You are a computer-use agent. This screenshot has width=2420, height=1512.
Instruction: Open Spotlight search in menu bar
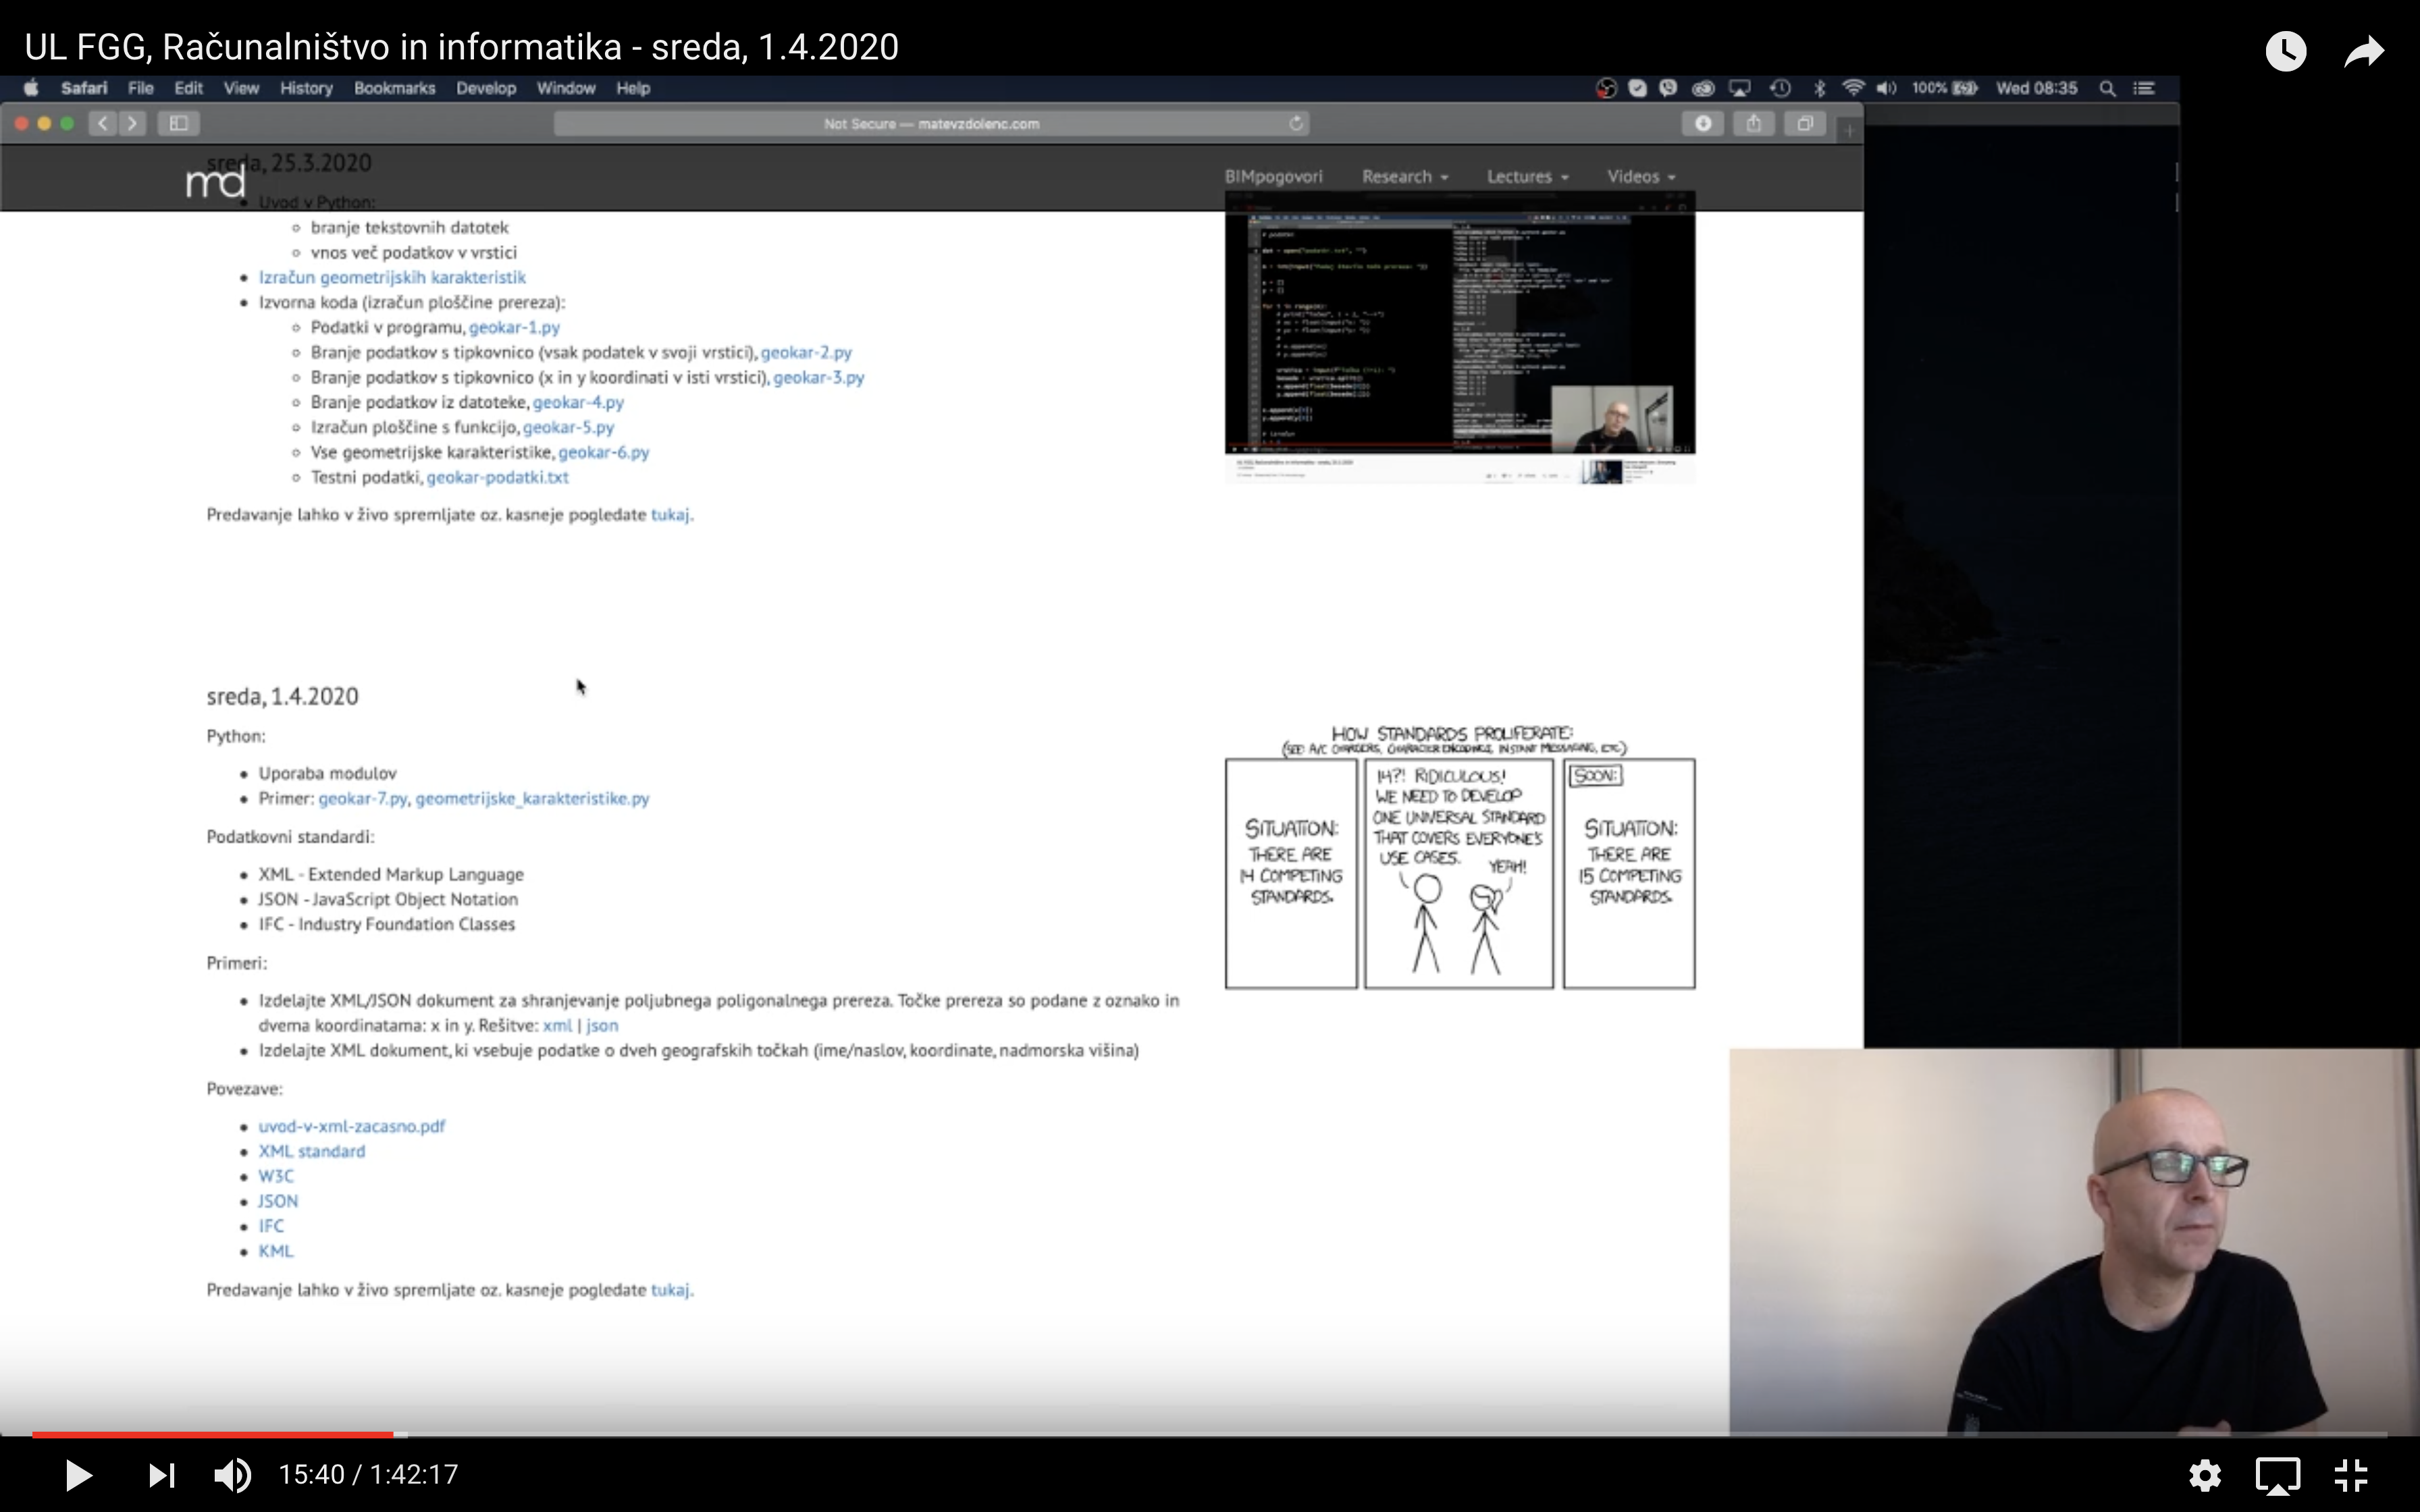[2107, 88]
